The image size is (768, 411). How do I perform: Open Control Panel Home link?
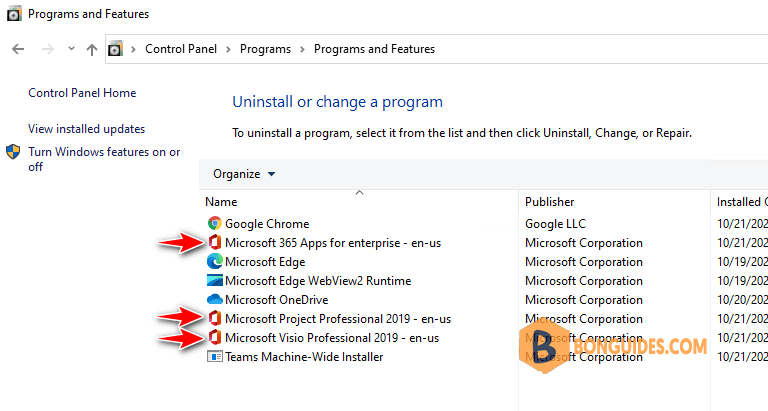click(82, 93)
